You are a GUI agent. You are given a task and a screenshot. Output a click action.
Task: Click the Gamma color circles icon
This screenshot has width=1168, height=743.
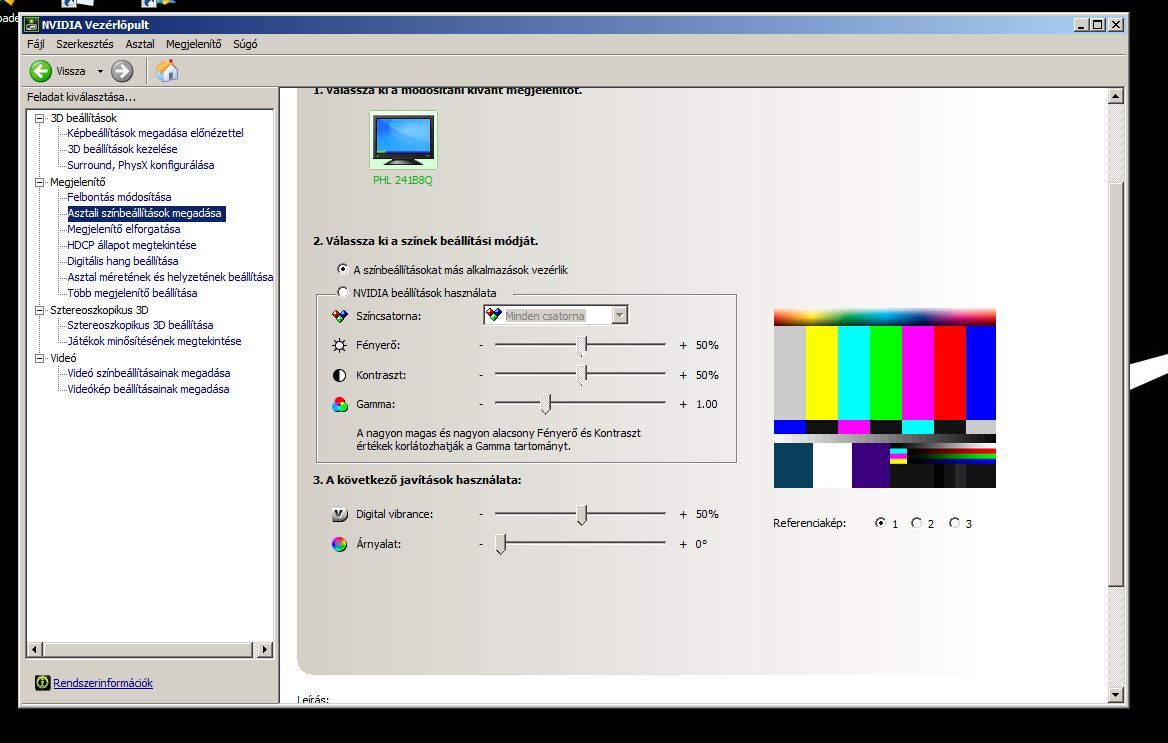[x=340, y=404]
